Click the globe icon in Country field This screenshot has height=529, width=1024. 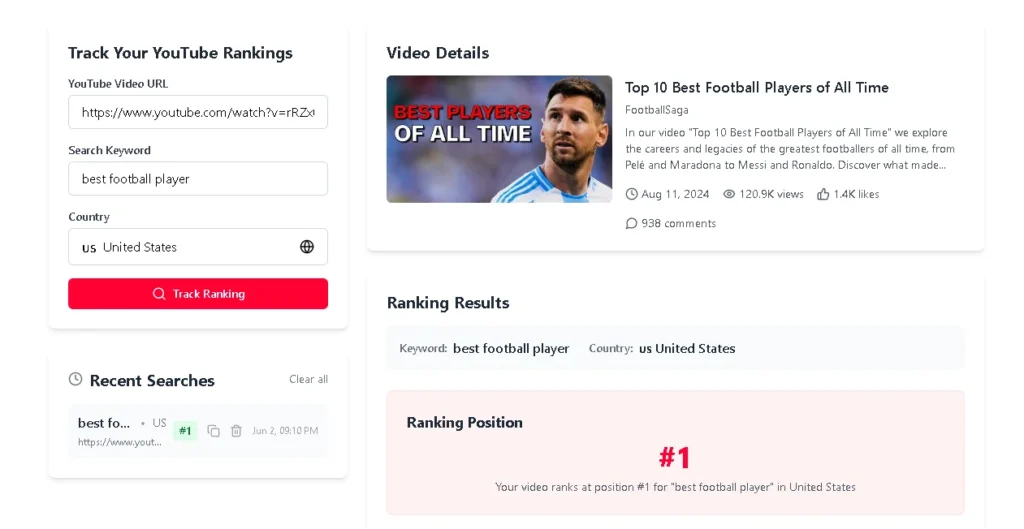[x=307, y=247]
